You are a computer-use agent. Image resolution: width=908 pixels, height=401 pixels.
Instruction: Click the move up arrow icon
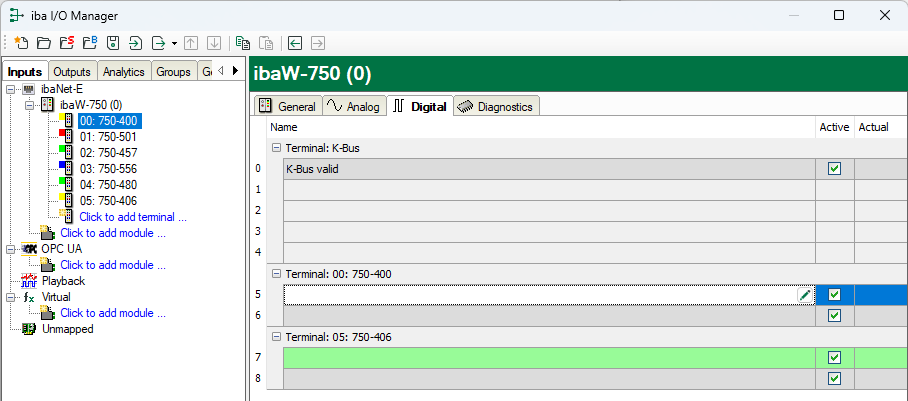pos(191,43)
